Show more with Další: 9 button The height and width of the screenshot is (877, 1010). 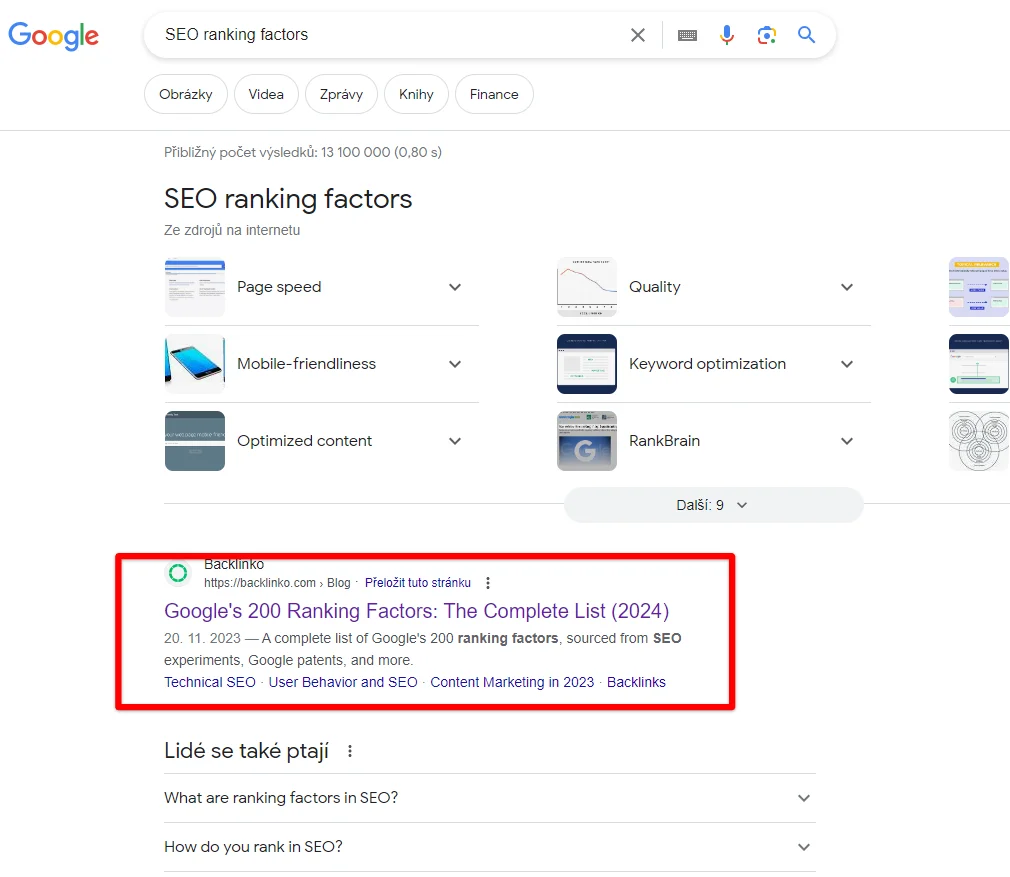point(713,505)
